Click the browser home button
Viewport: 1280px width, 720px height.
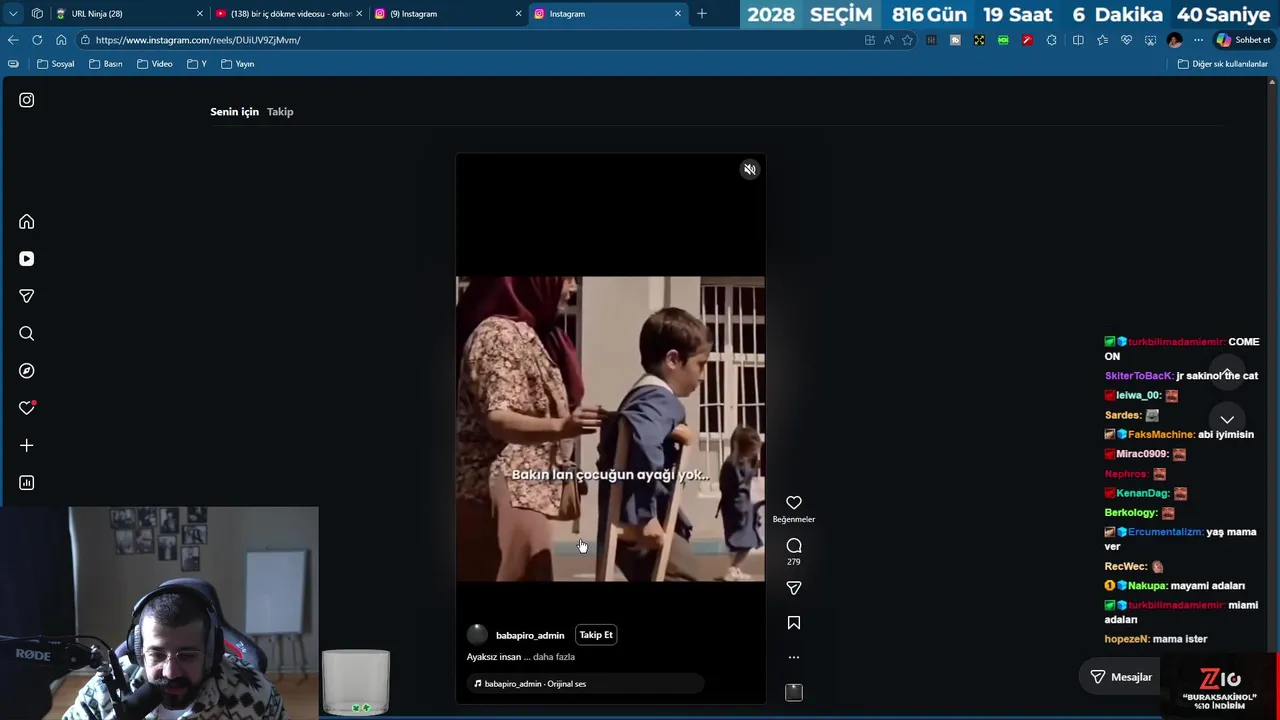pos(61,40)
